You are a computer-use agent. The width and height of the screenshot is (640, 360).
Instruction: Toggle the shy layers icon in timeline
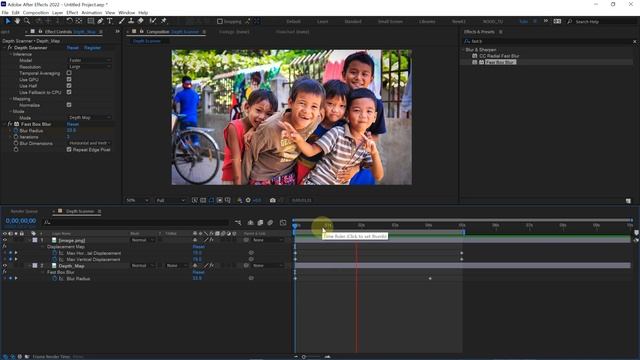[251, 223]
